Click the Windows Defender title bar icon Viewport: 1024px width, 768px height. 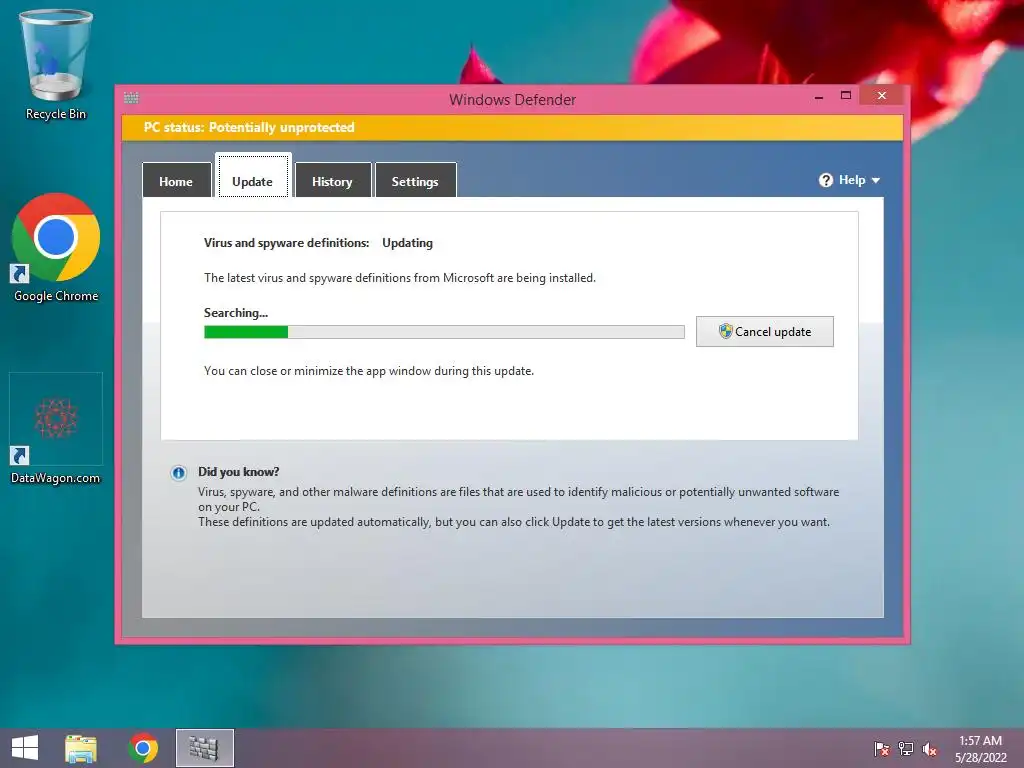coord(131,98)
